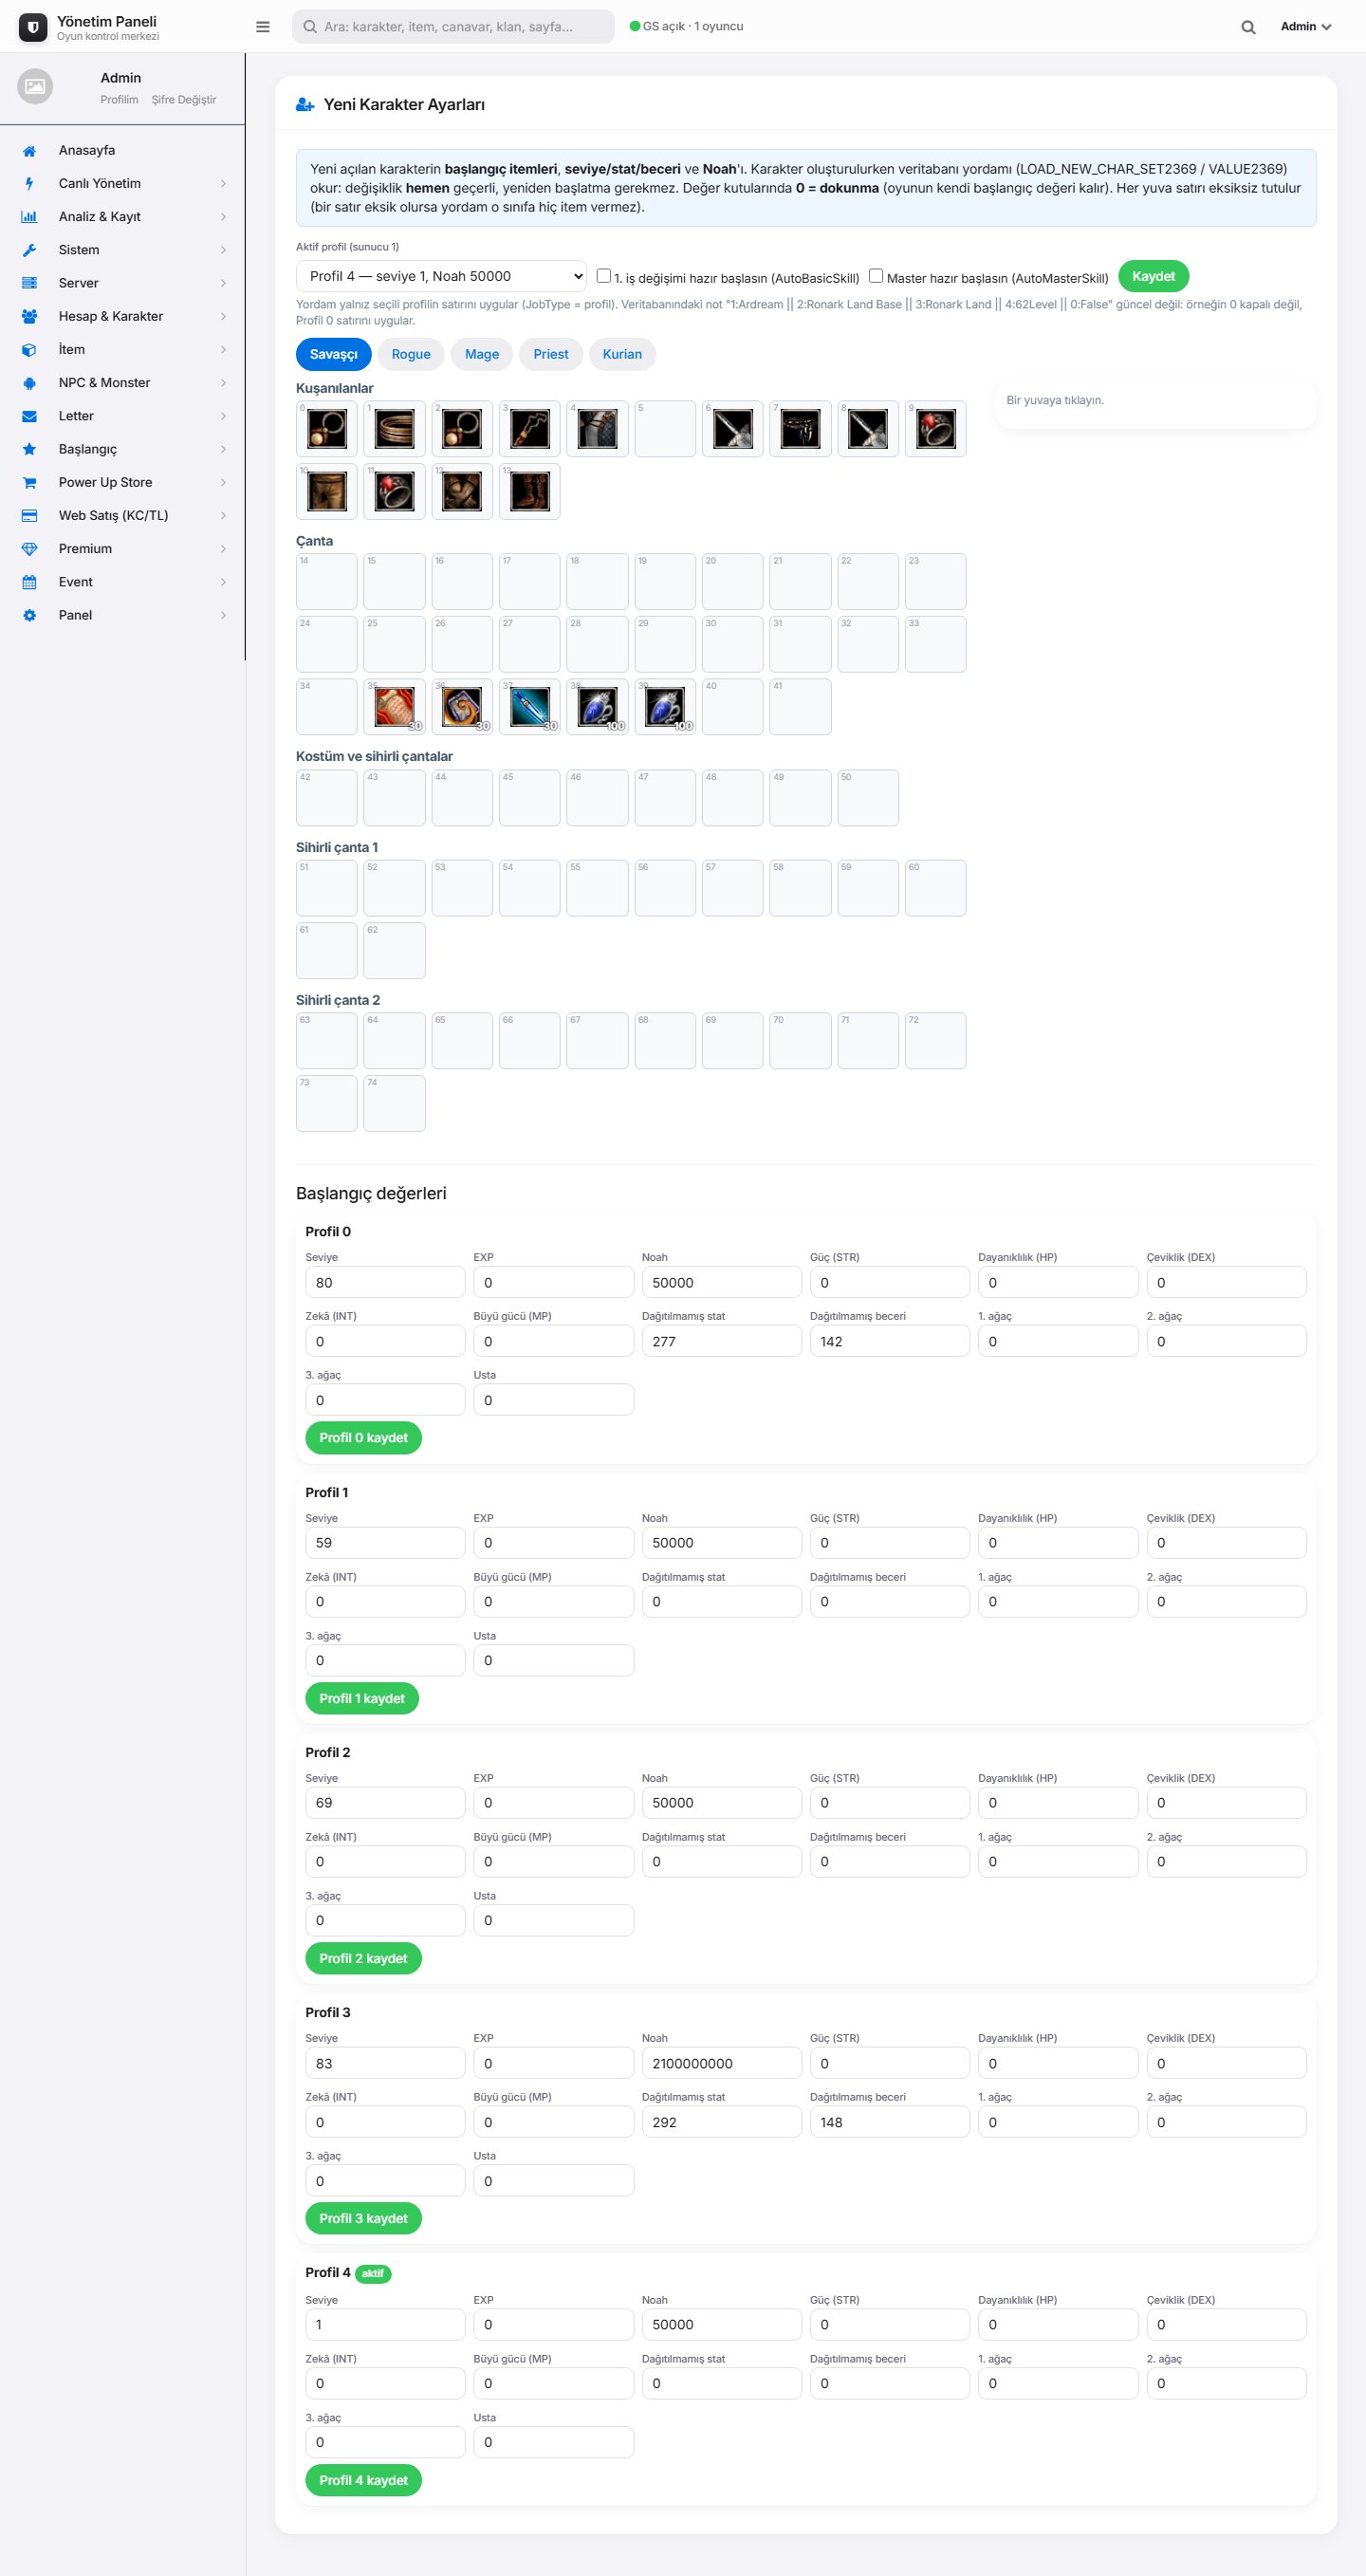The image size is (1366, 2576).
Task: Click the hamburger menu icon in header
Action: pyautogui.click(x=263, y=27)
